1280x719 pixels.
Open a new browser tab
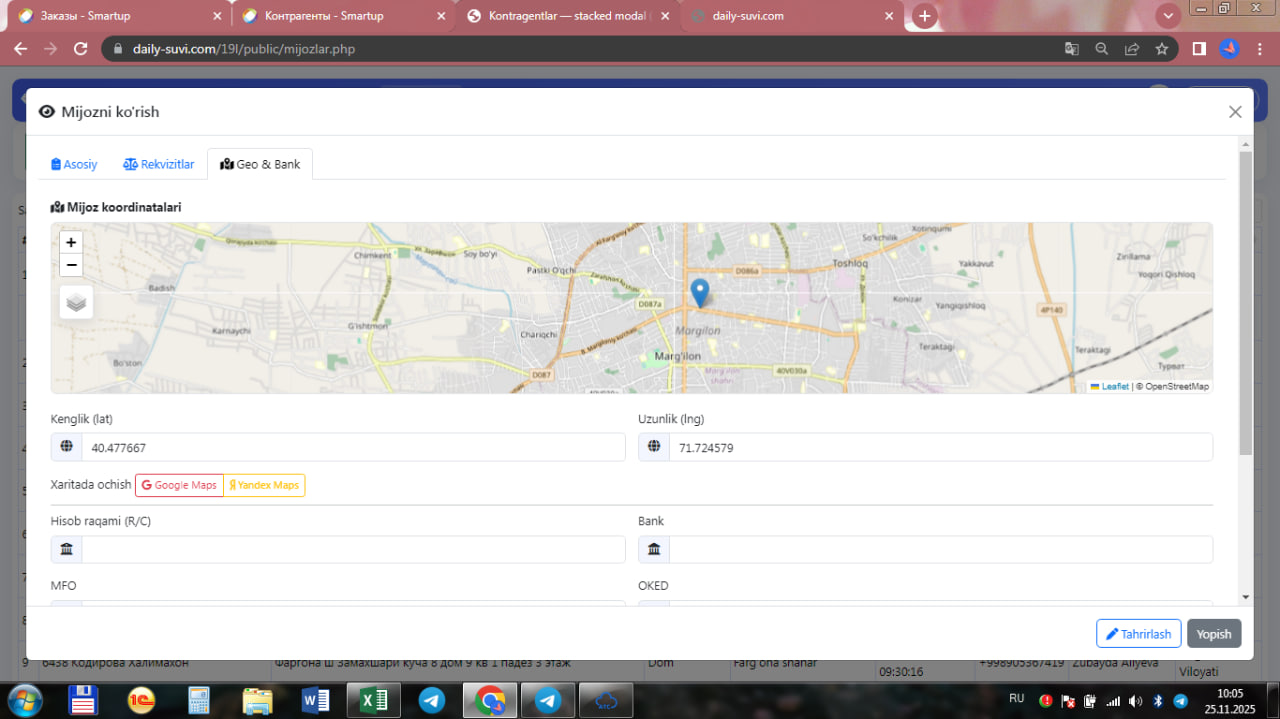click(925, 16)
